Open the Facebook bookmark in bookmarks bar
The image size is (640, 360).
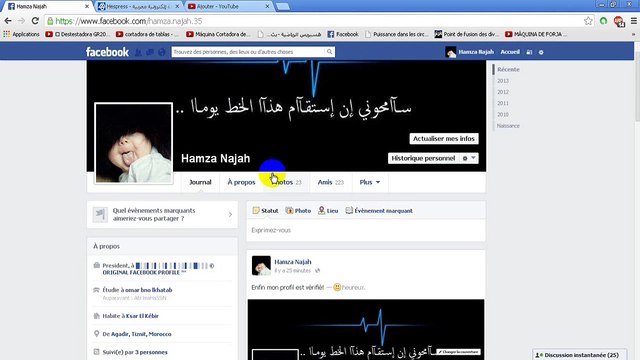click(343, 34)
